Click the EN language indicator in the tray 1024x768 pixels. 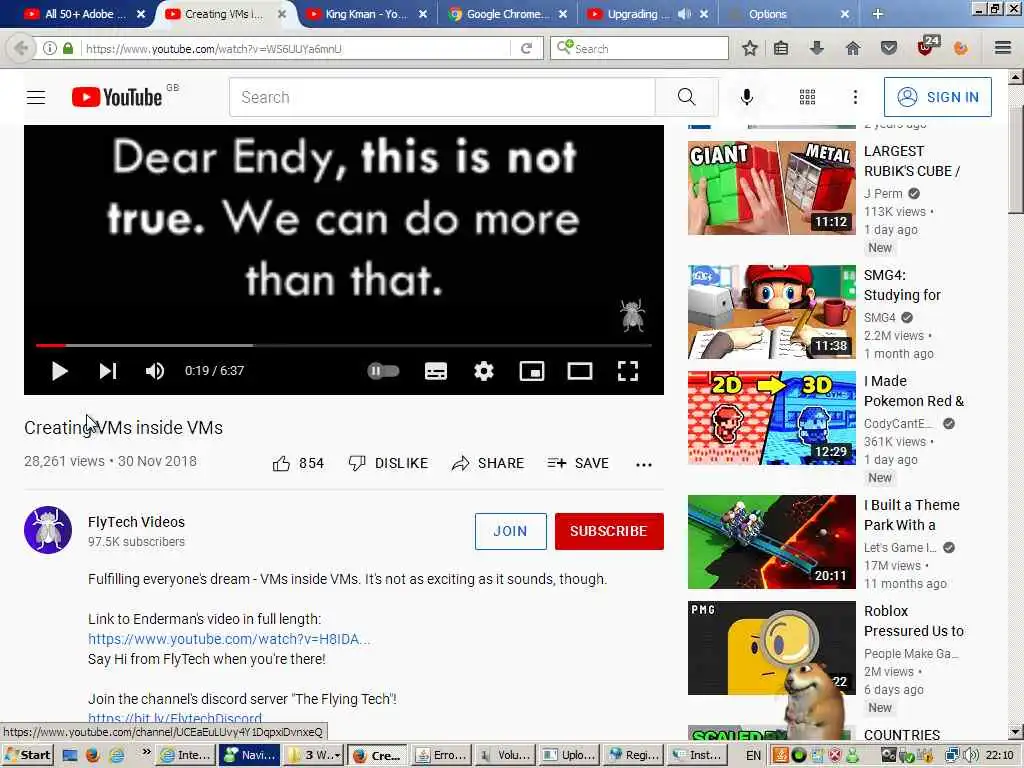(x=753, y=755)
